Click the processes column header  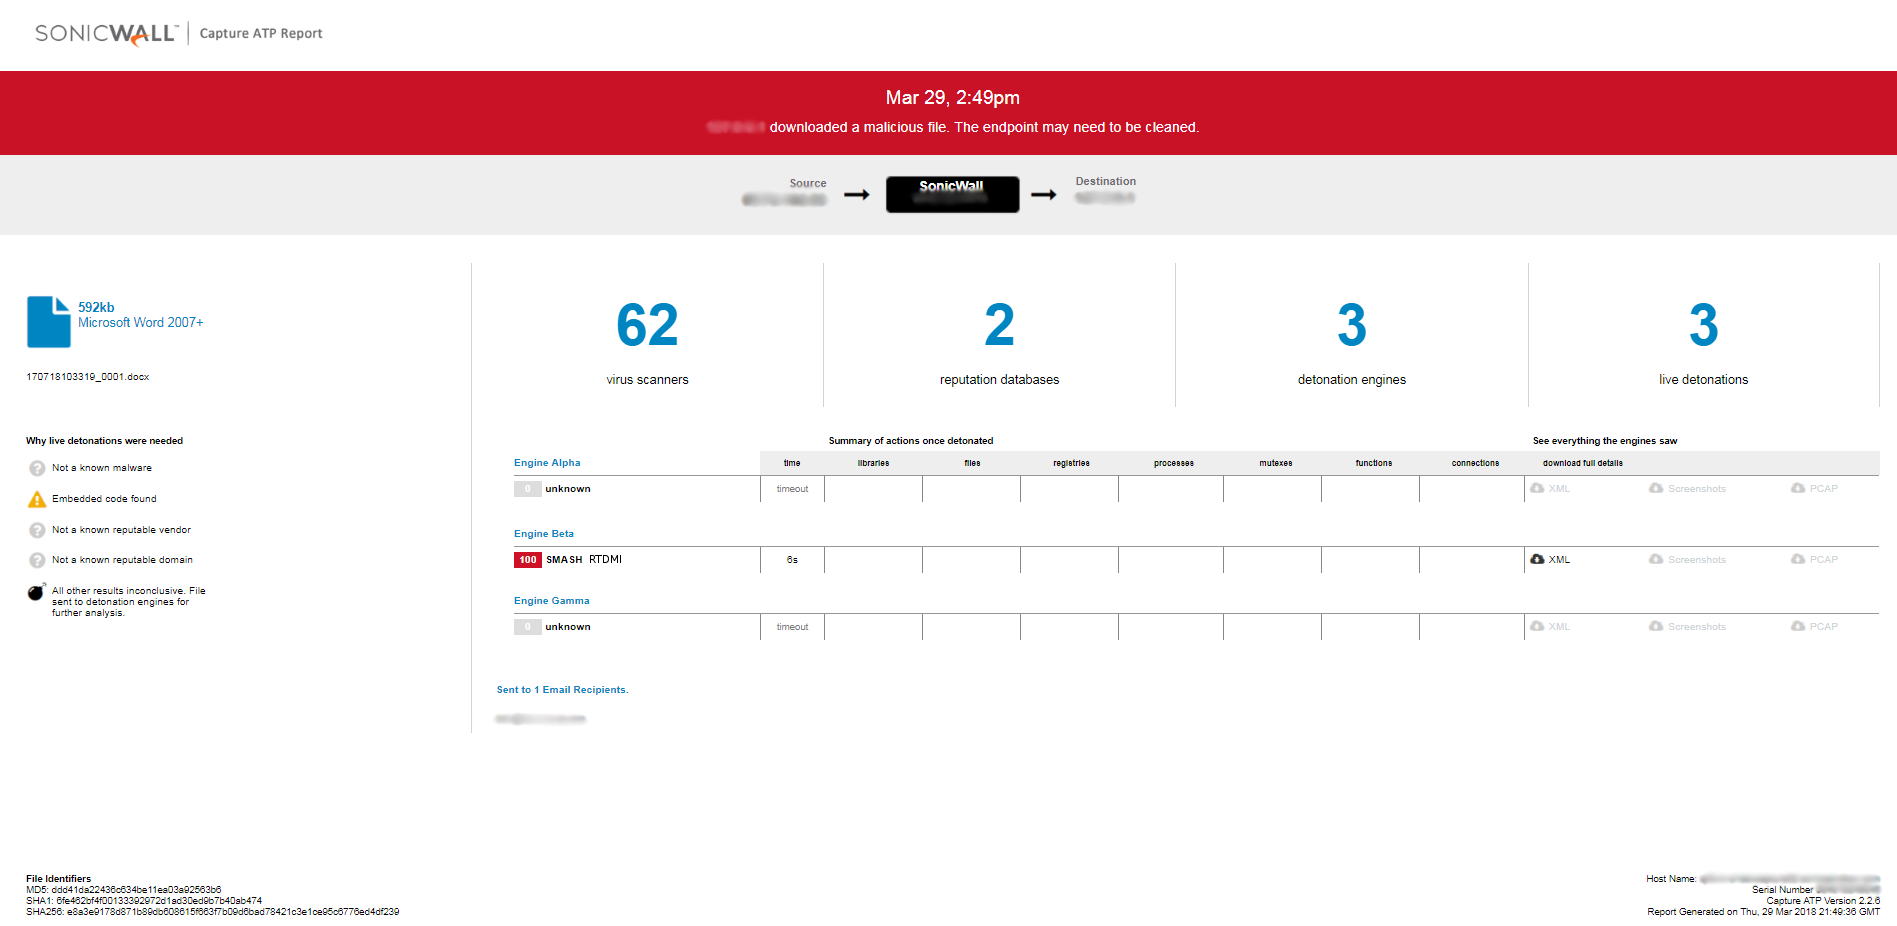[1174, 463]
